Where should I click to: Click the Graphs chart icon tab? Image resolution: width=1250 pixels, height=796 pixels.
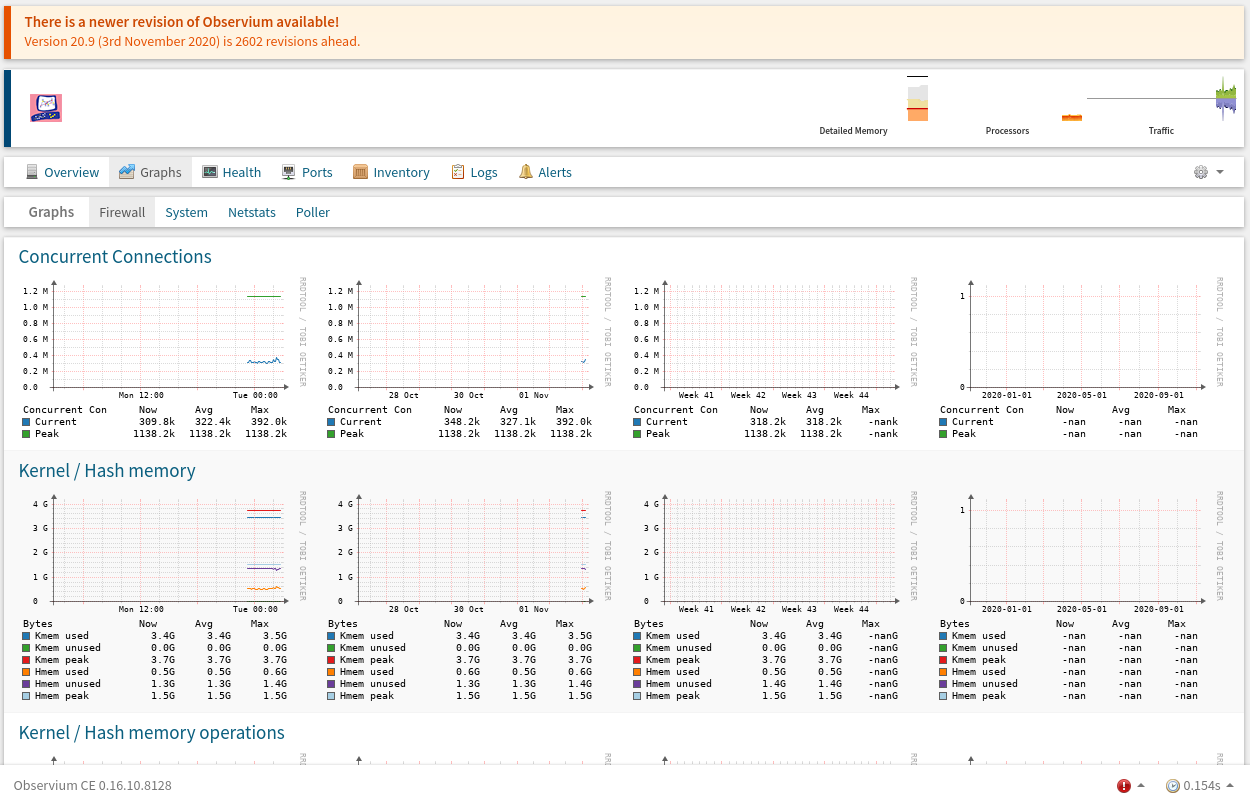[x=126, y=172]
